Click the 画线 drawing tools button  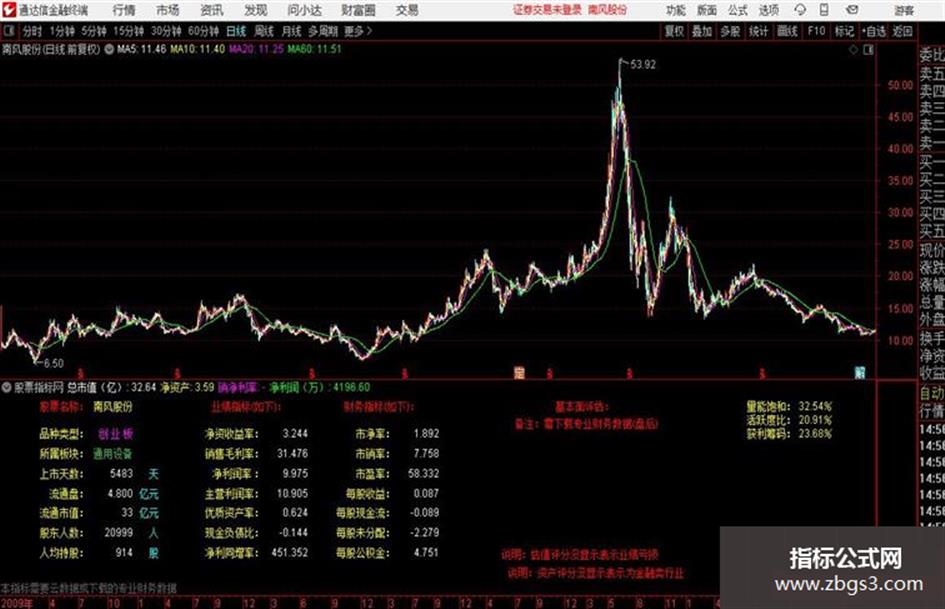788,31
